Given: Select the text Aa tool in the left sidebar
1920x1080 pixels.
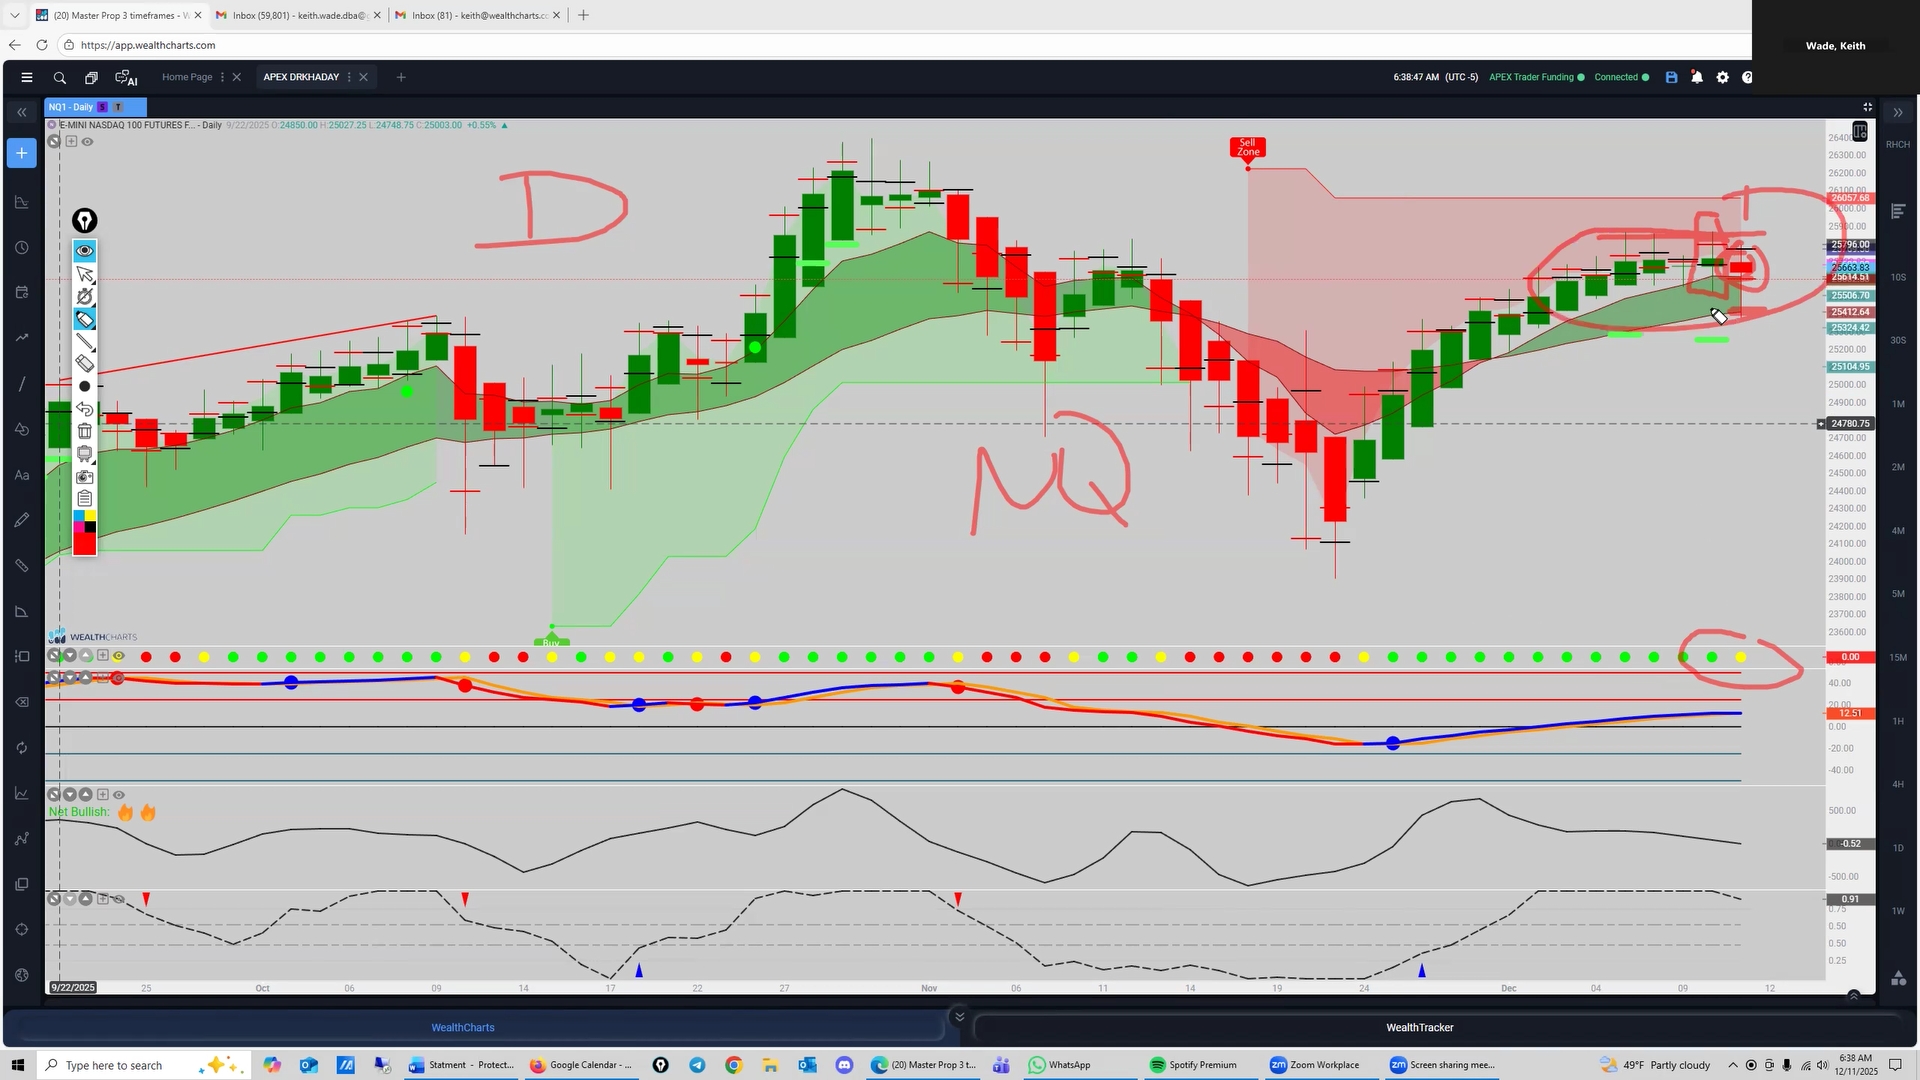Looking at the screenshot, I should point(21,475).
